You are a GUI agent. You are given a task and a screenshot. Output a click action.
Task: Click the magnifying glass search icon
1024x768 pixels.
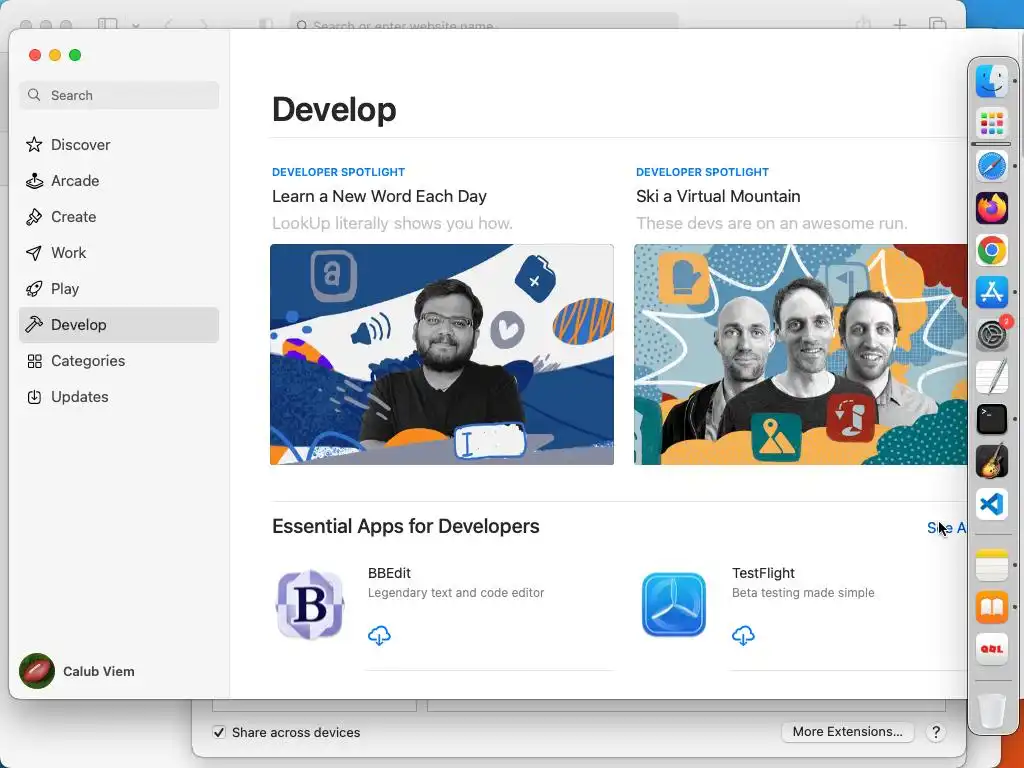pyautogui.click(x=34, y=95)
